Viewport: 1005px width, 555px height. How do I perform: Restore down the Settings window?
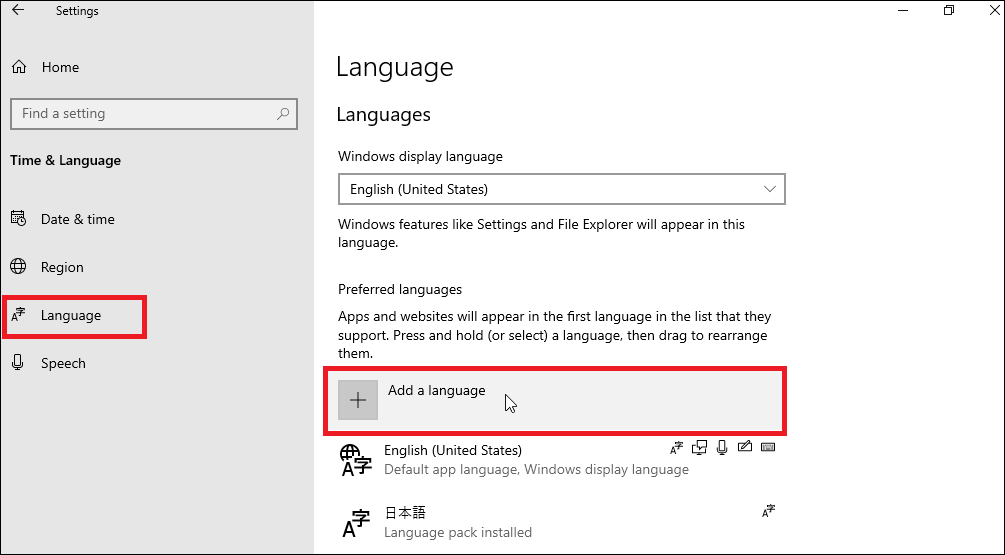click(948, 11)
